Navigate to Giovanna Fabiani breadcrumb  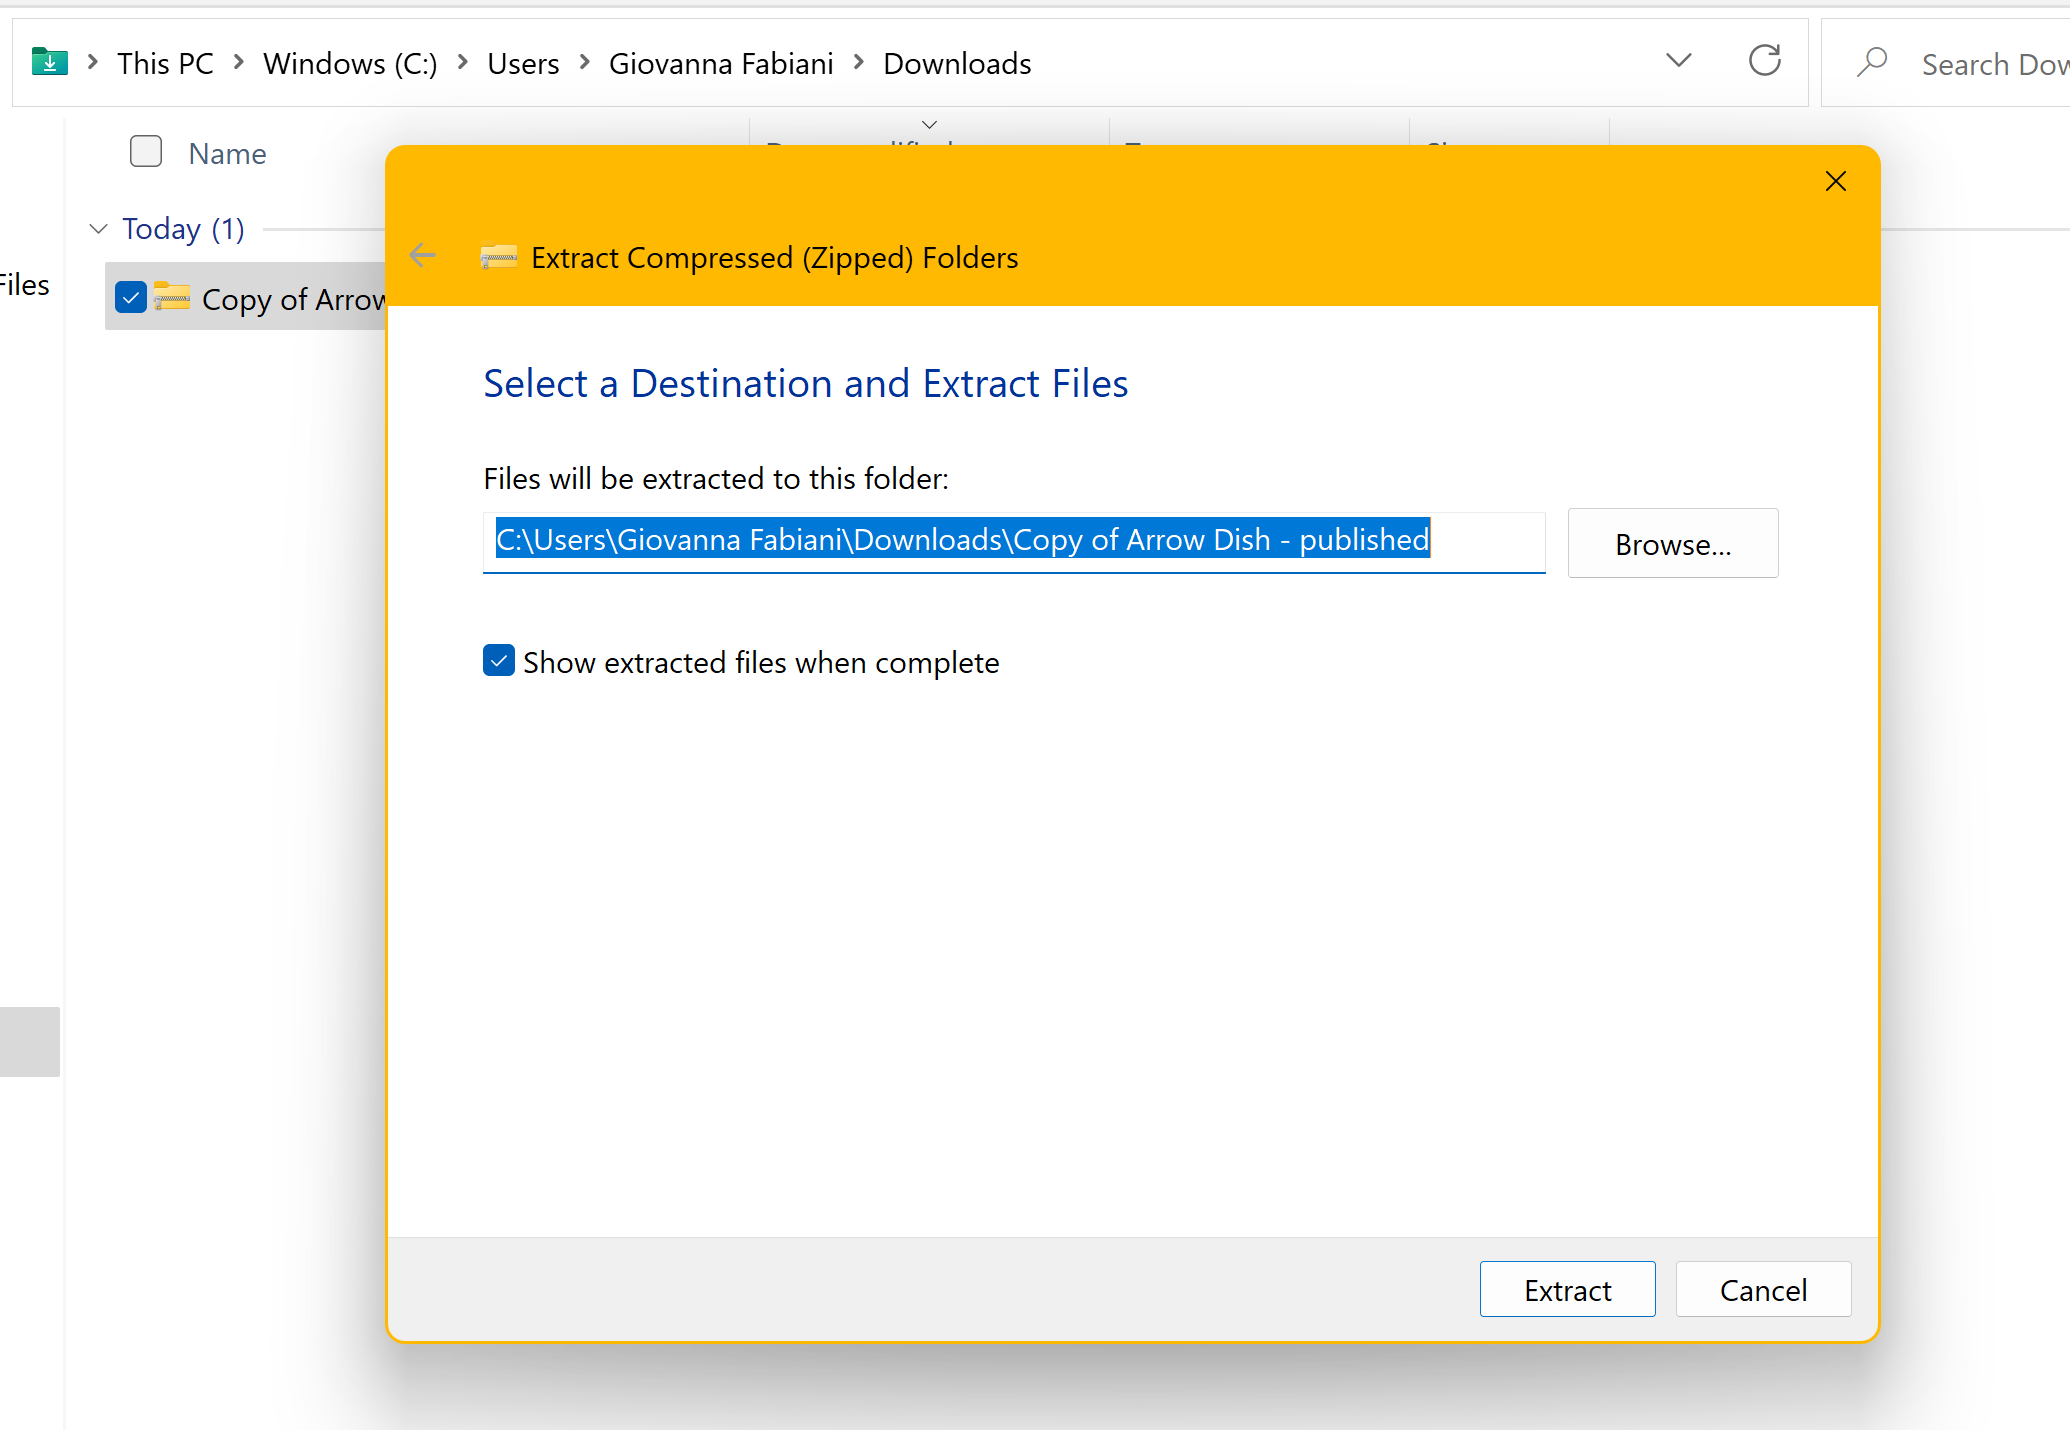coord(720,64)
